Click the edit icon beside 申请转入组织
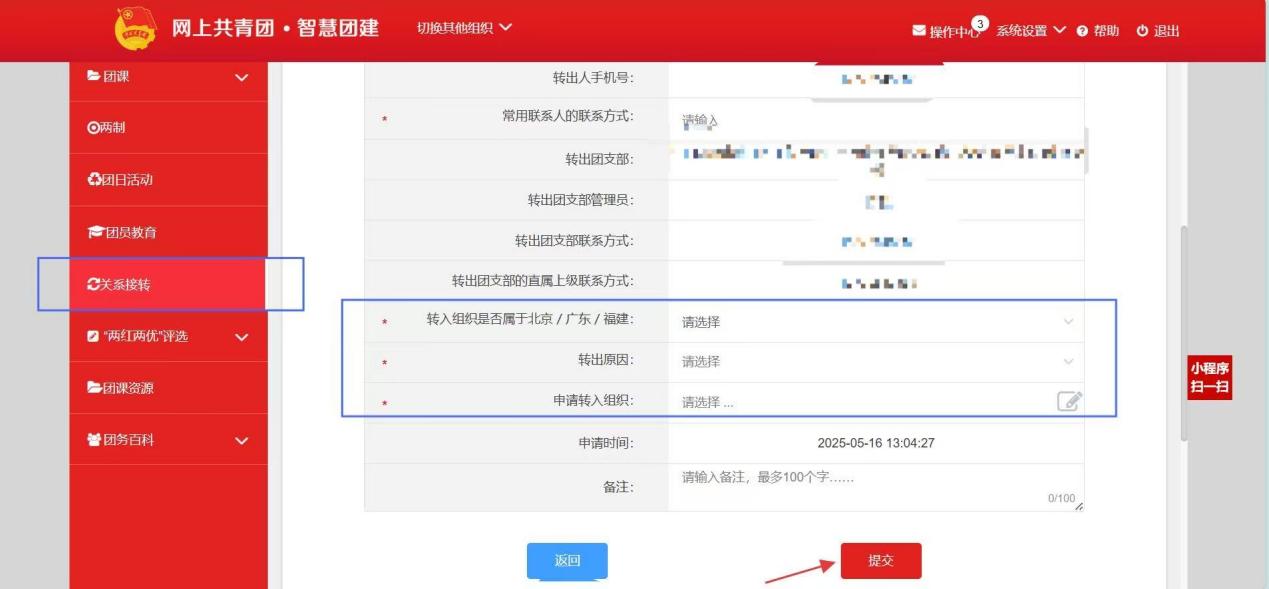Image resolution: width=1269 pixels, height=589 pixels. pyautogui.click(x=1069, y=401)
